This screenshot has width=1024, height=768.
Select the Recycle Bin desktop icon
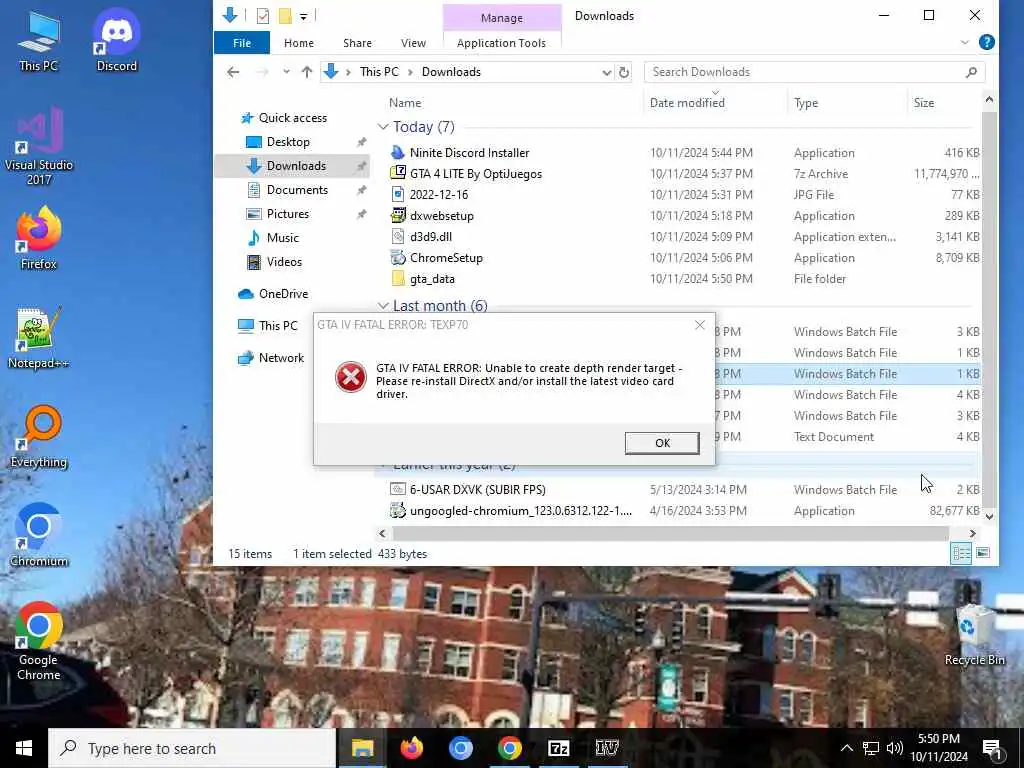(974, 635)
